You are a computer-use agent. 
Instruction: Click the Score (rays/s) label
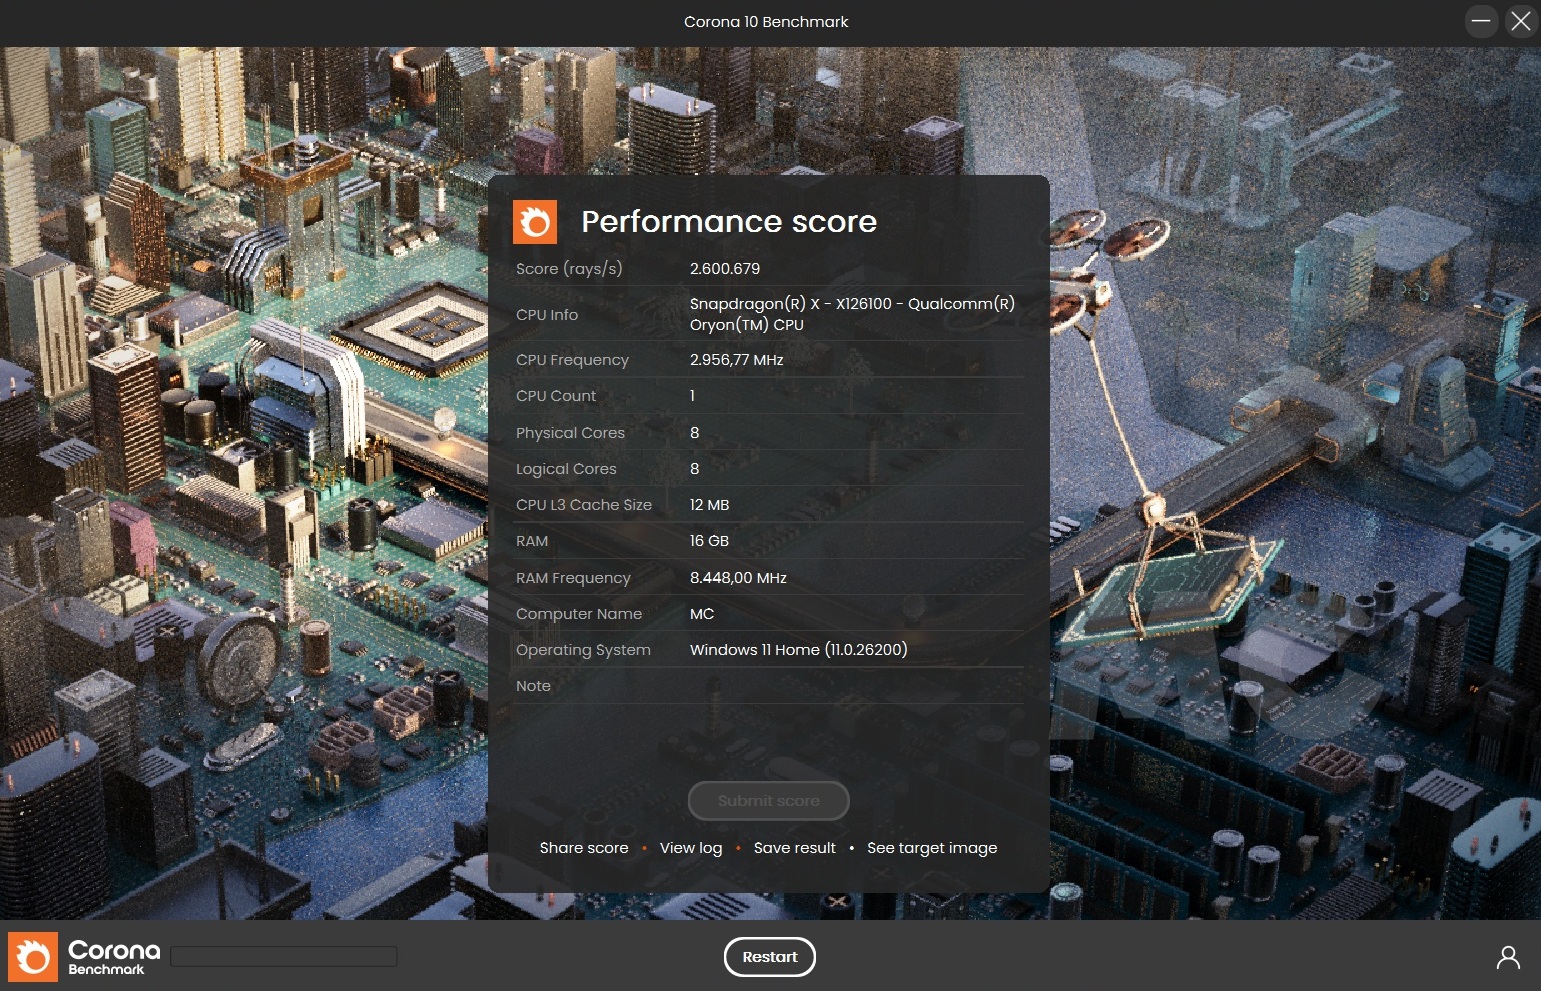point(569,269)
